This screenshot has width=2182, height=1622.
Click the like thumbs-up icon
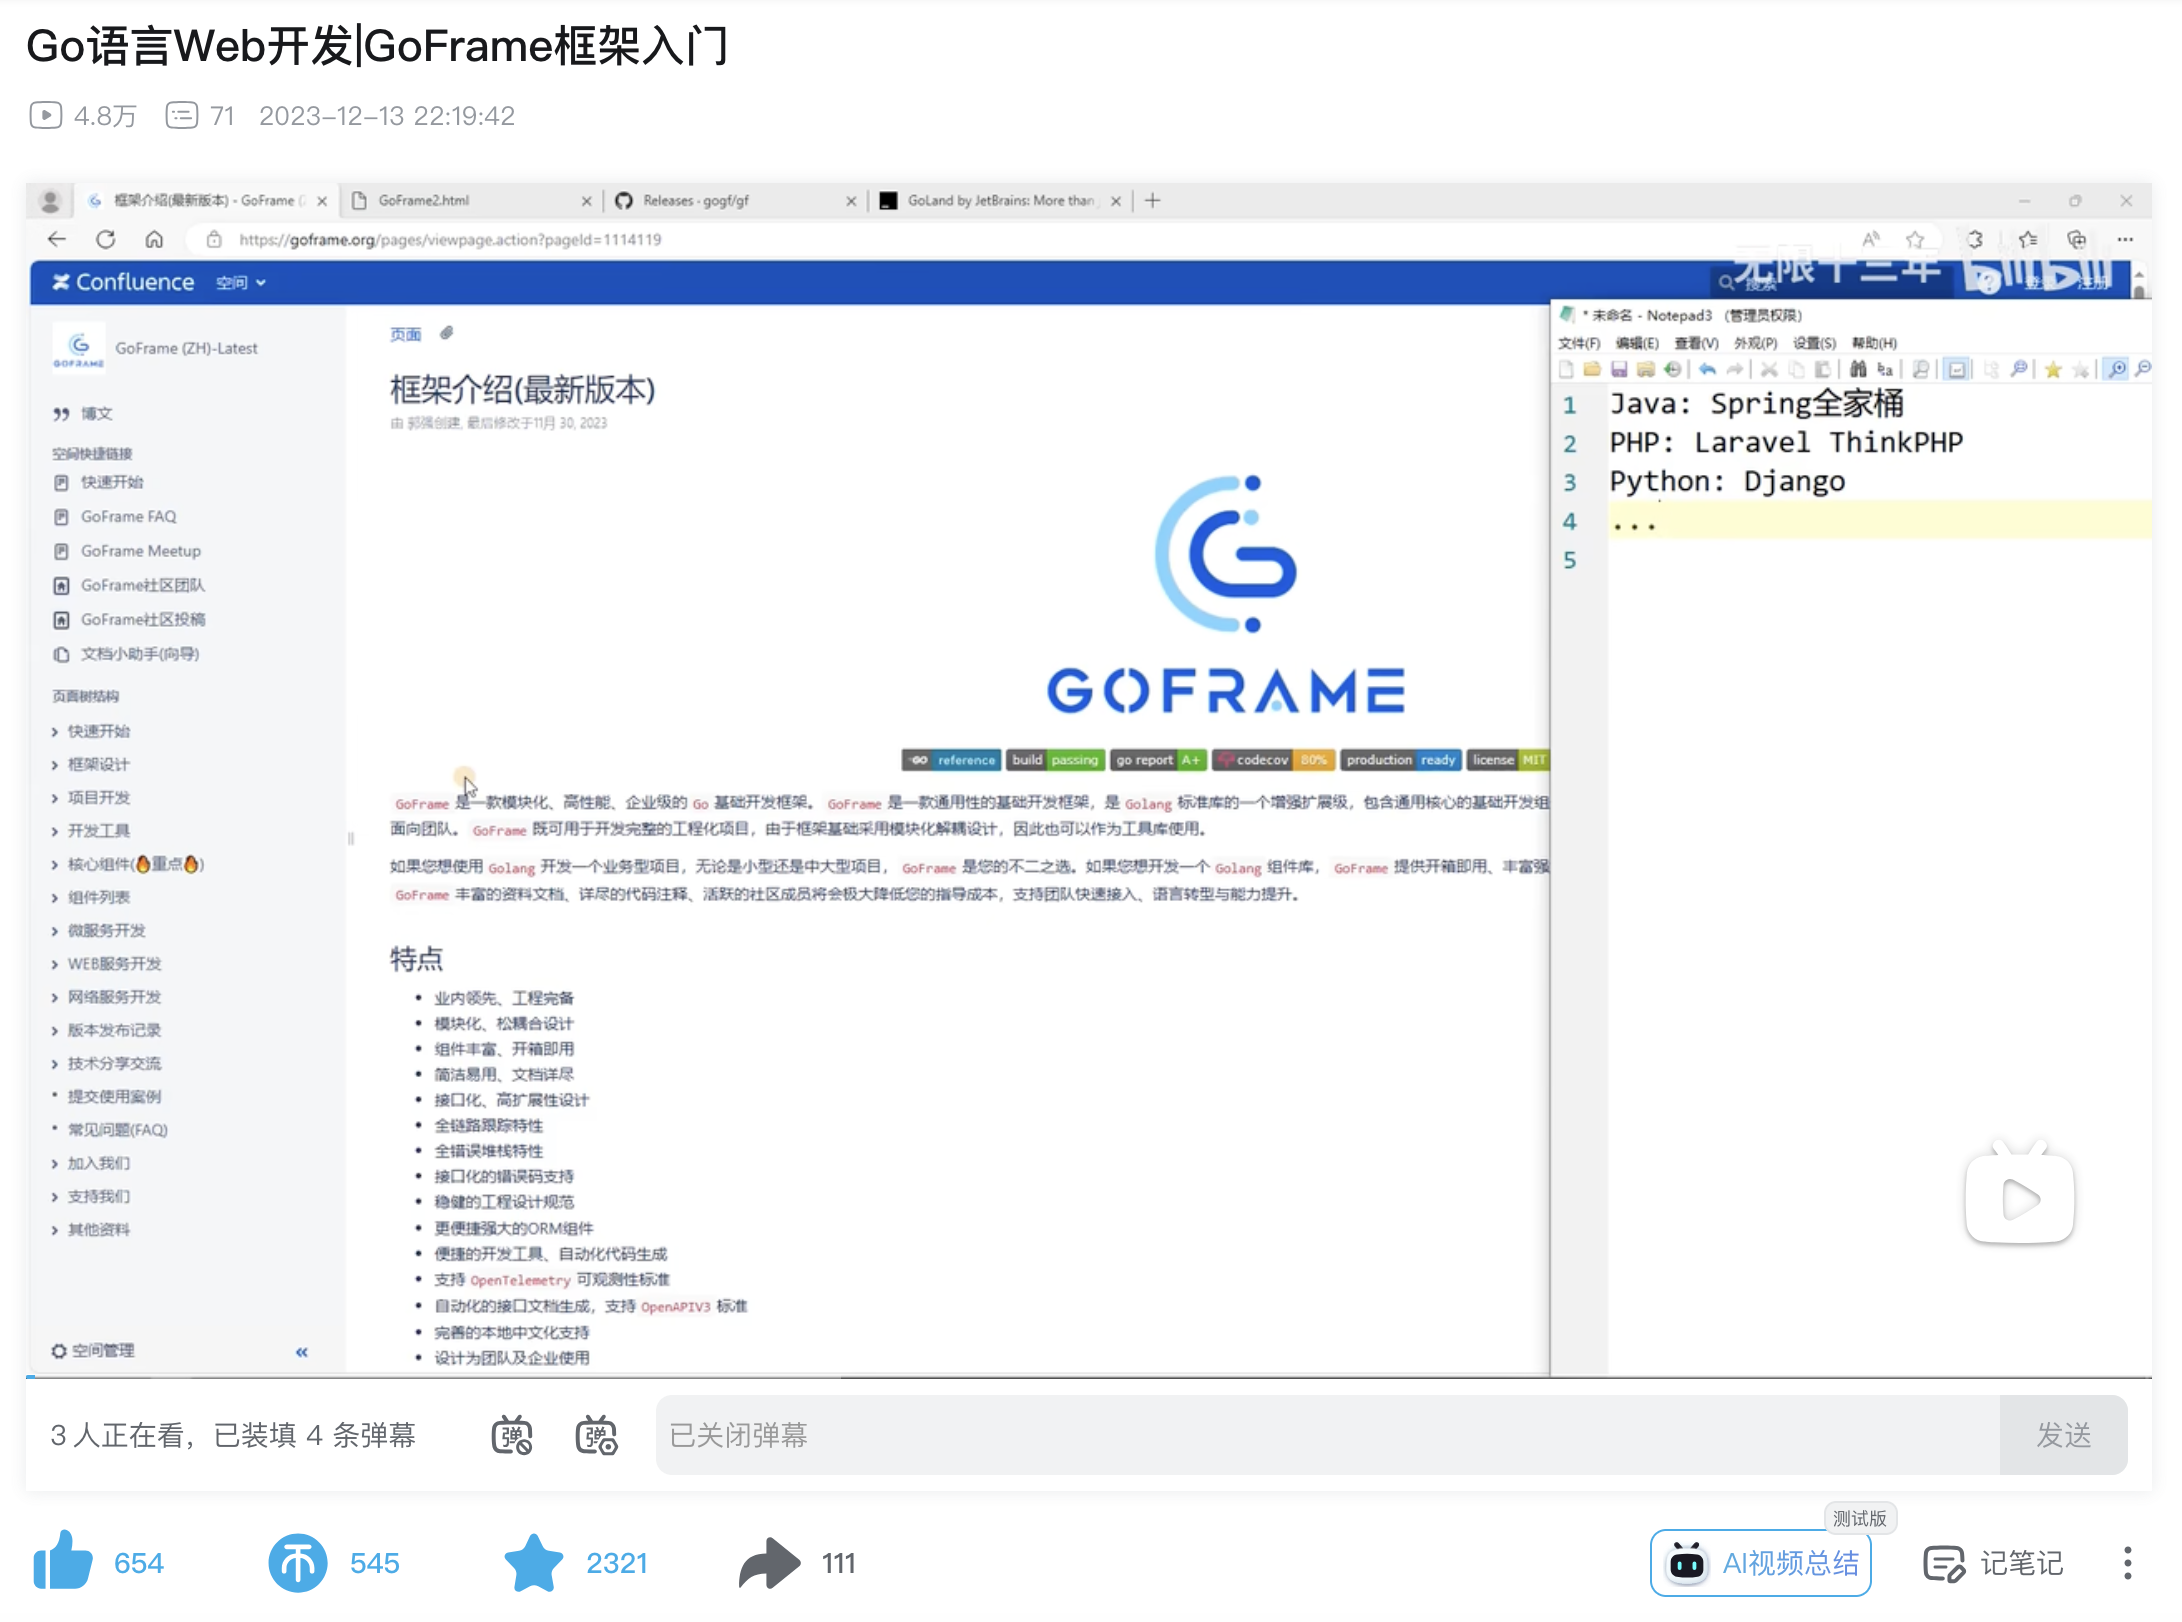coord(62,1561)
